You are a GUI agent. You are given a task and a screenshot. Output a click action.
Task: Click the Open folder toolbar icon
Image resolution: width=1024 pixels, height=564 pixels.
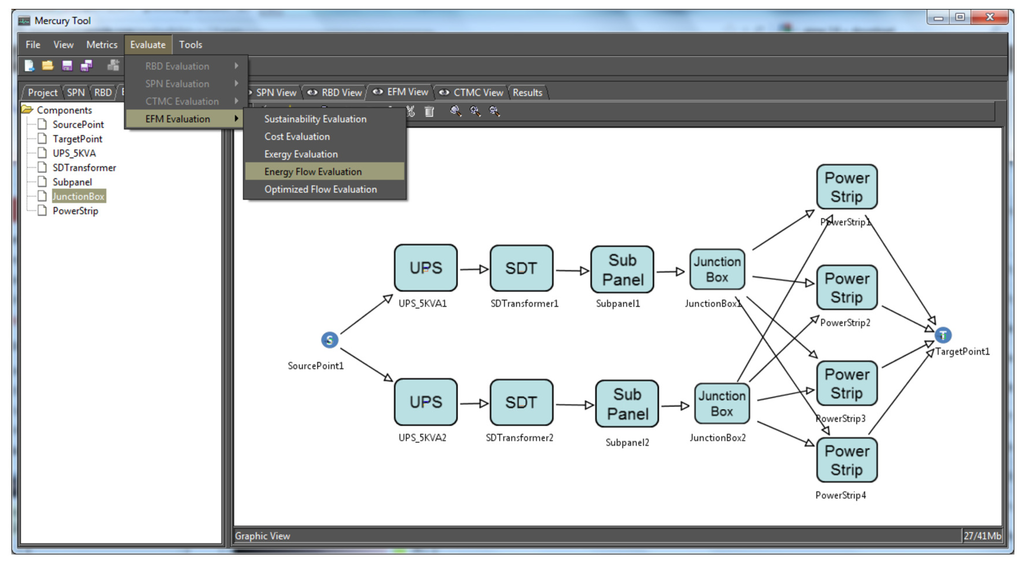tap(47, 66)
